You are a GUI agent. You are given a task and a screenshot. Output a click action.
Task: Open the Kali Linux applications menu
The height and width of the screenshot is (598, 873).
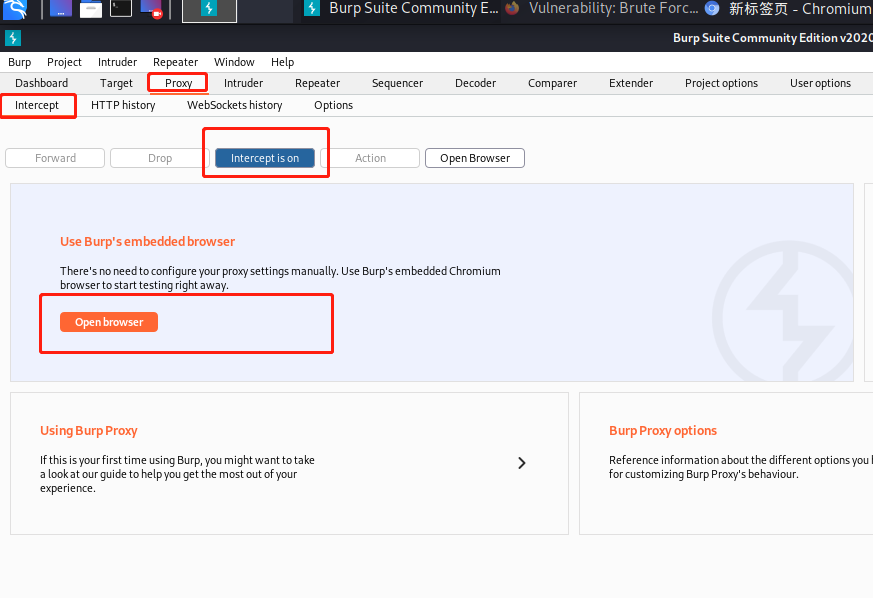click(14, 9)
